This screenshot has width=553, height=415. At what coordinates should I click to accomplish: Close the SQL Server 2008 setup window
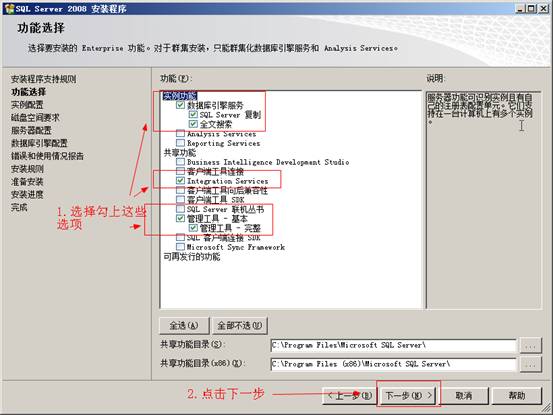[x=543, y=8]
